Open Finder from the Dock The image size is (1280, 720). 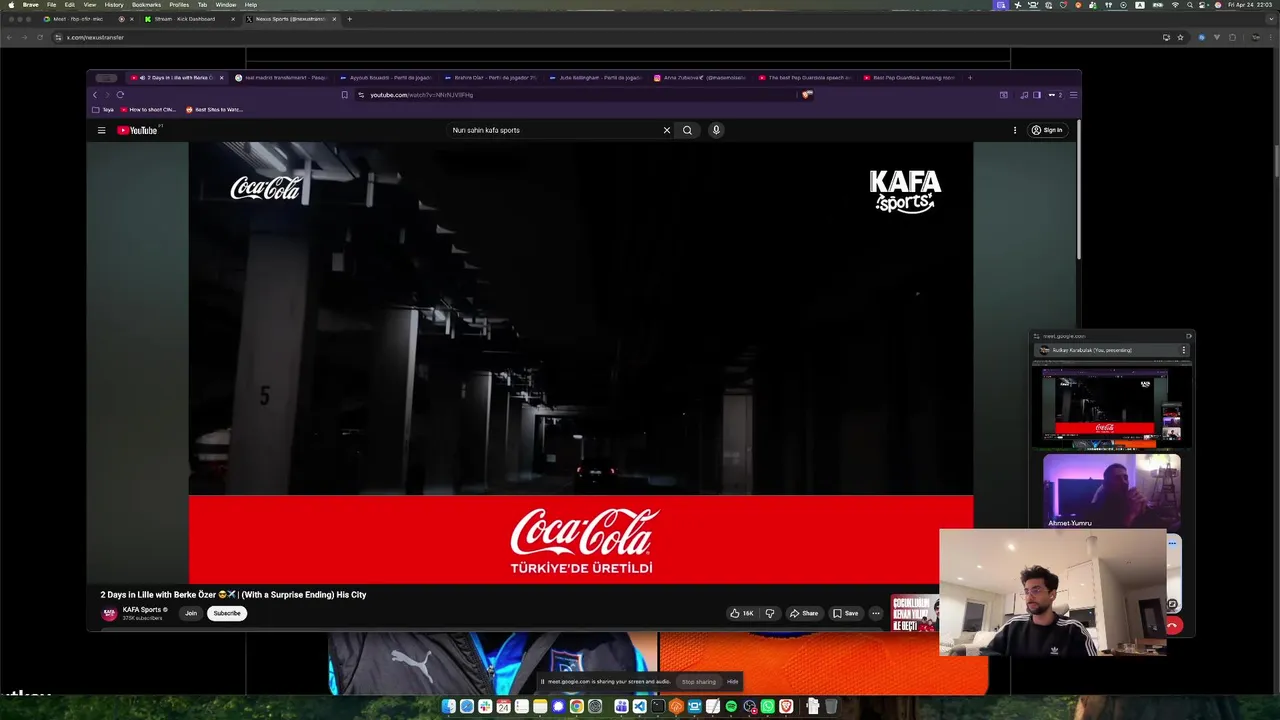click(448, 707)
